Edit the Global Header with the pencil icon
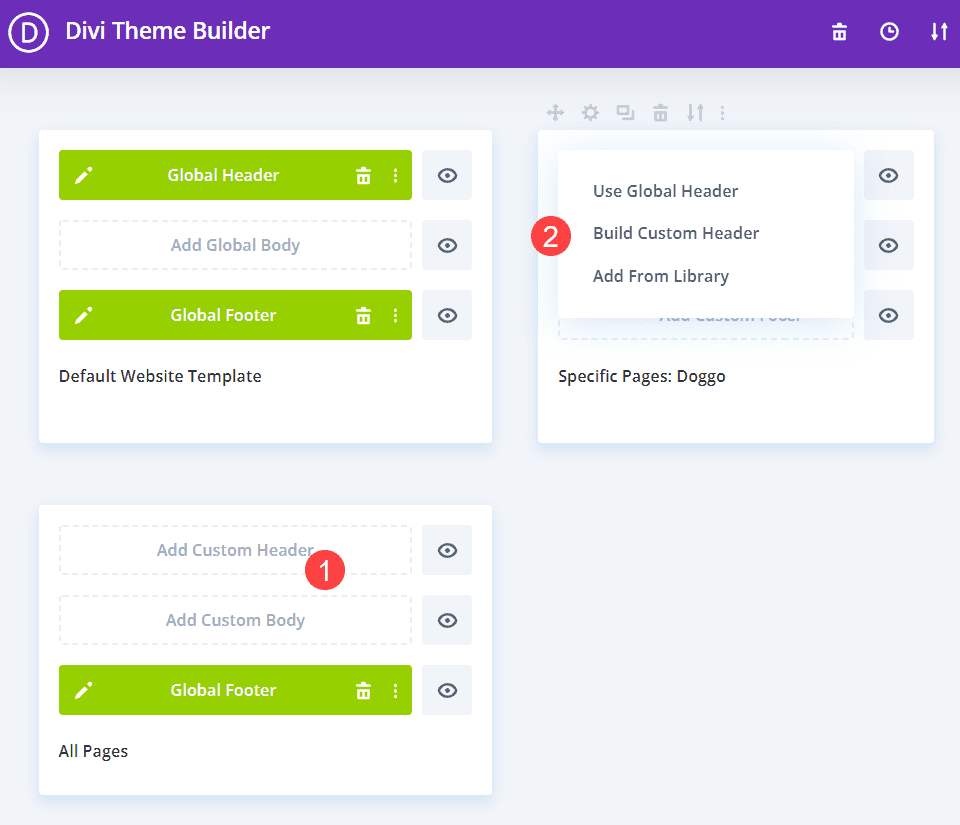Screen dimensions: 960x825 click(84, 175)
